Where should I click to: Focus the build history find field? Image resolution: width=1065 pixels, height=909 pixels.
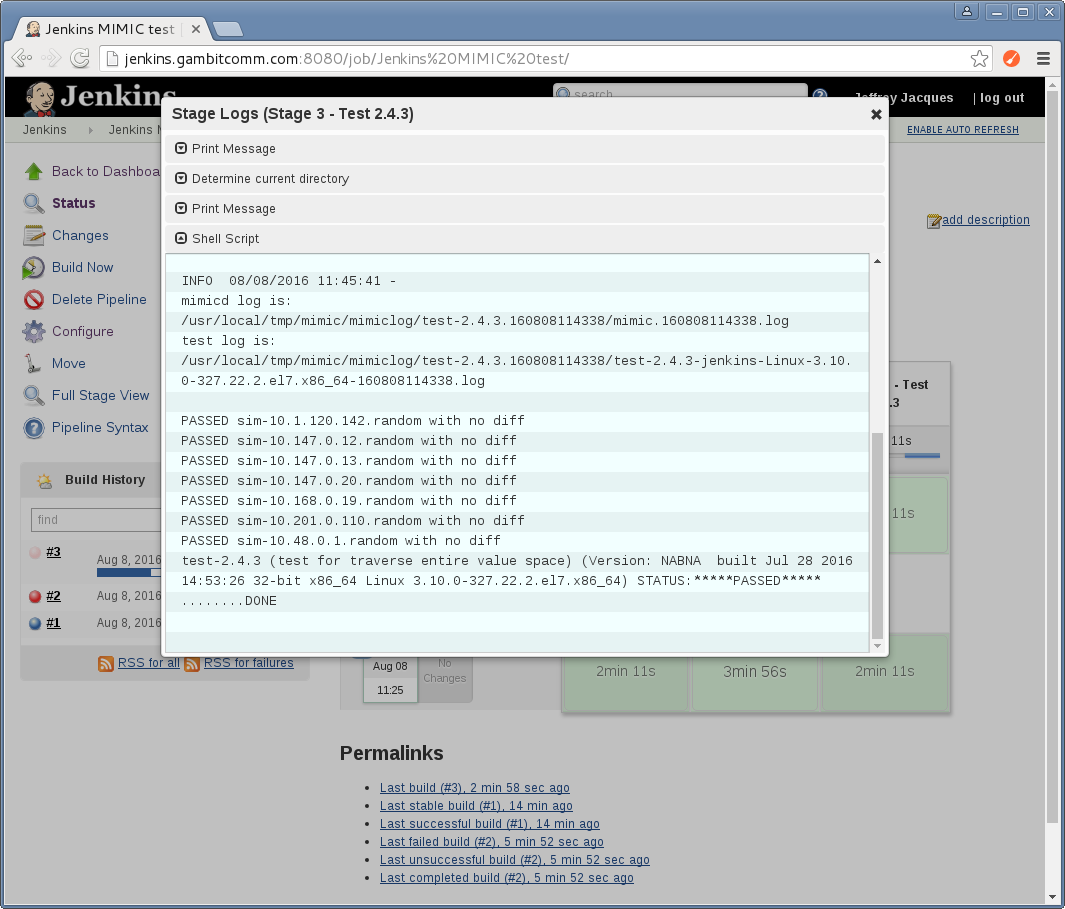(x=96, y=520)
